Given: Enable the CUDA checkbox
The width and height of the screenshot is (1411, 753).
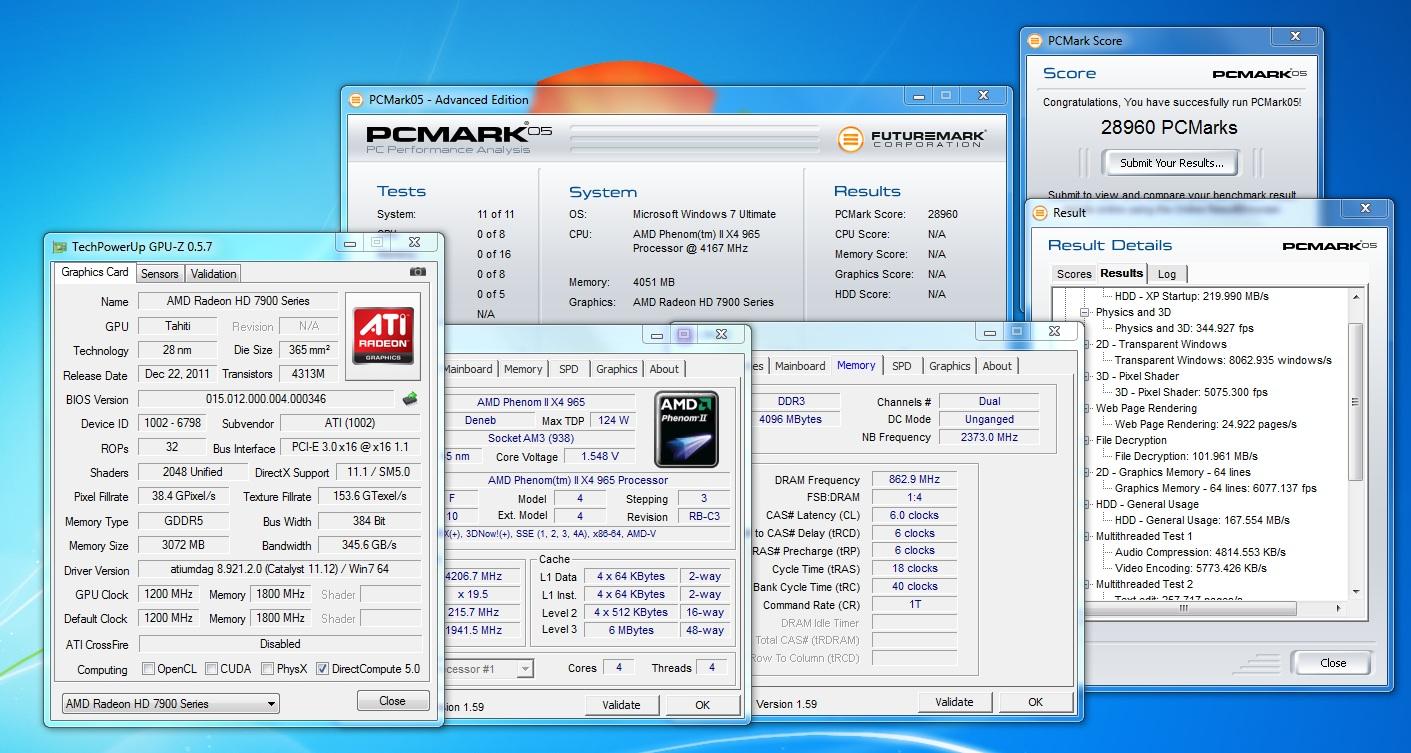Looking at the screenshot, I should [x=212, y=669].
